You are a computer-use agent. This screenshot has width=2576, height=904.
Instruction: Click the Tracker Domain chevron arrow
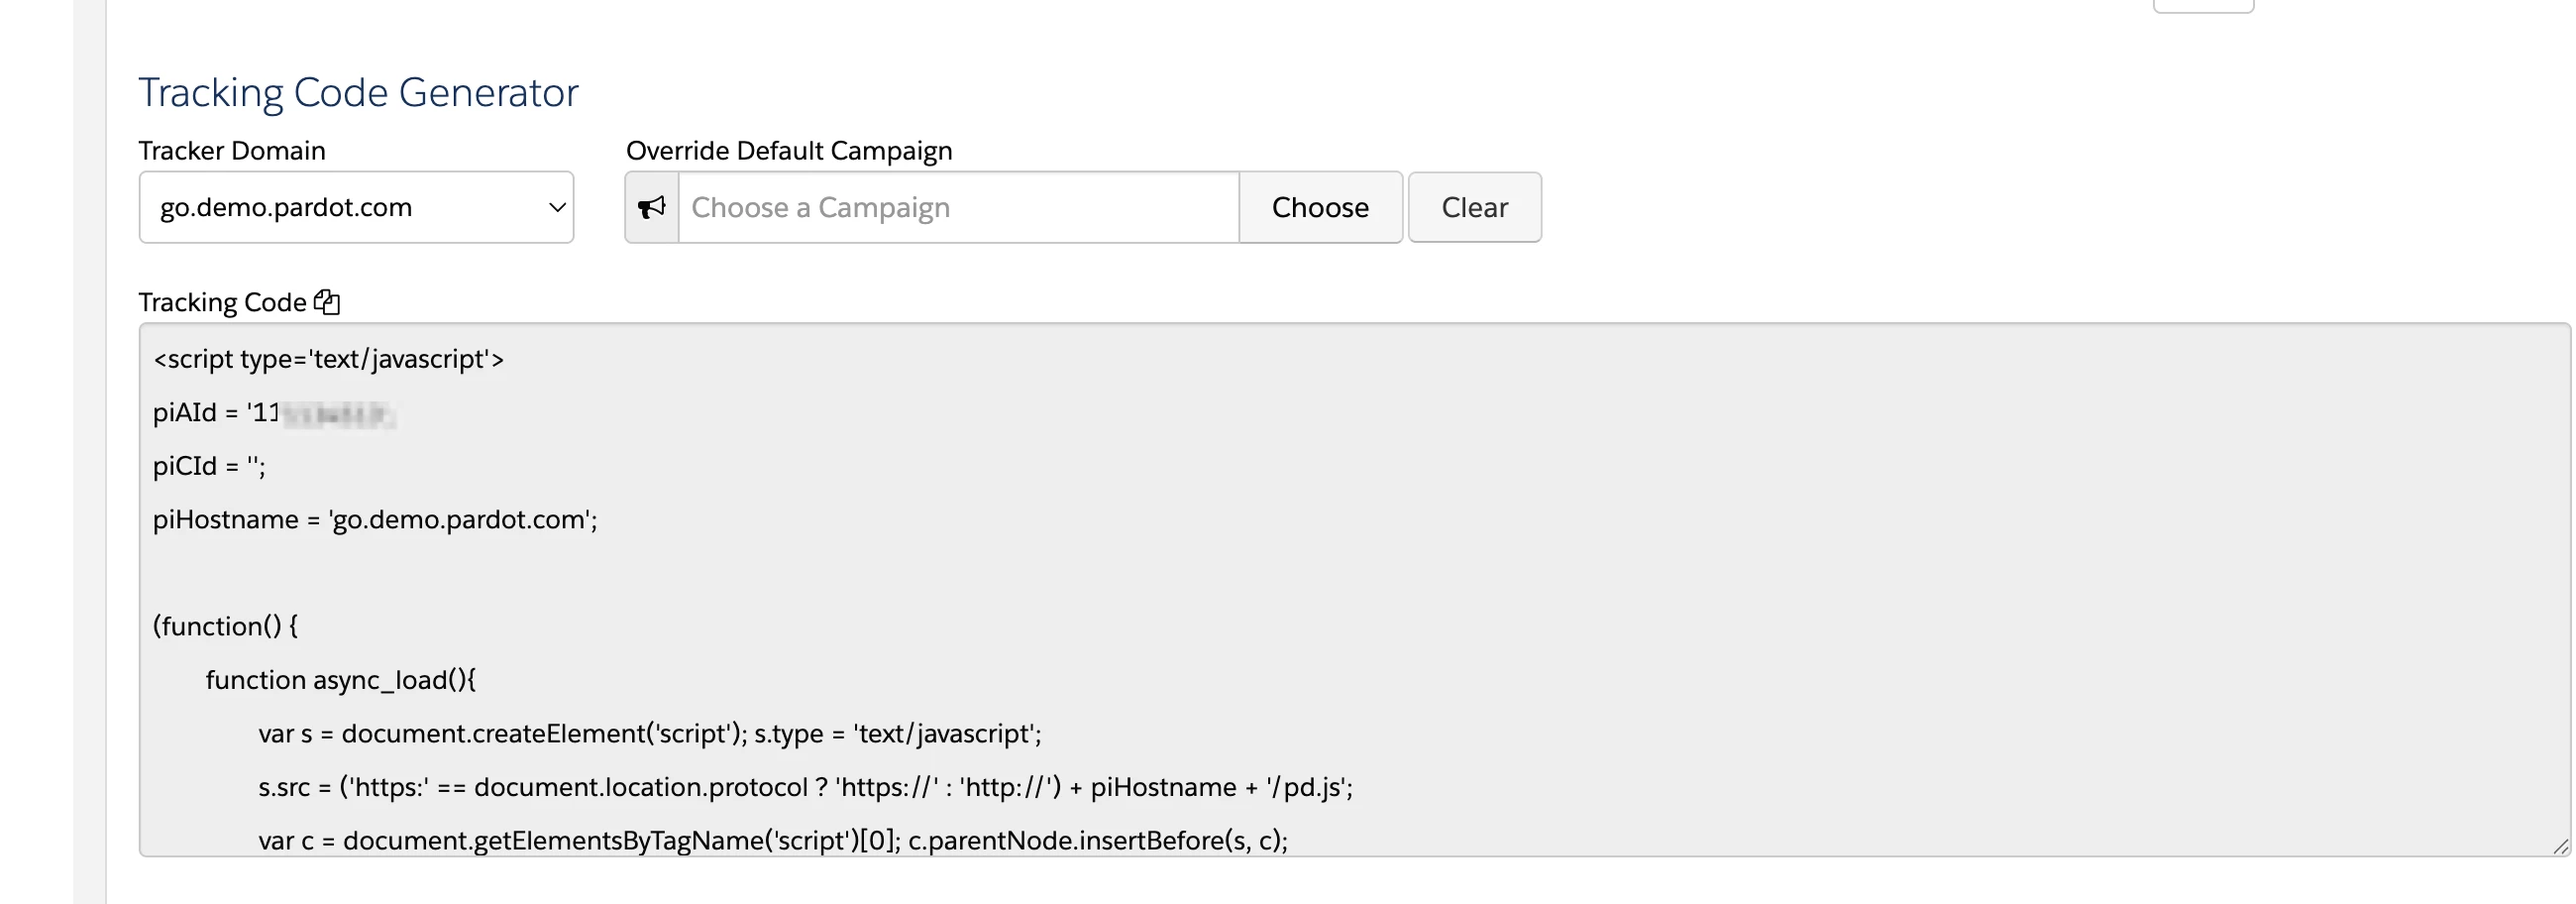pyautogui.click(x=557, y=207)
